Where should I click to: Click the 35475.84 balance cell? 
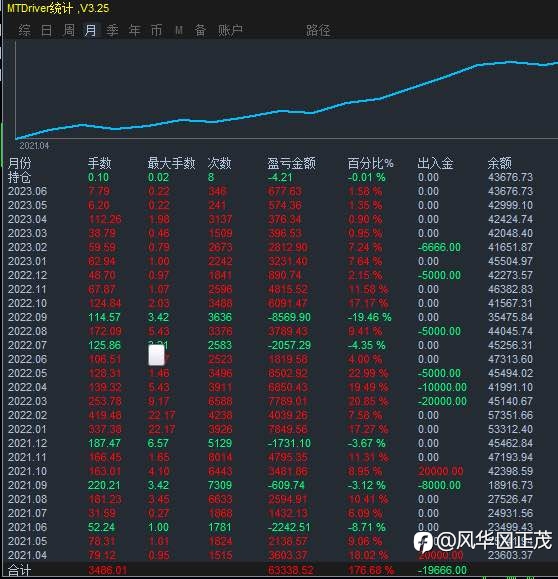pyautogui.click(x=510, y=317)
